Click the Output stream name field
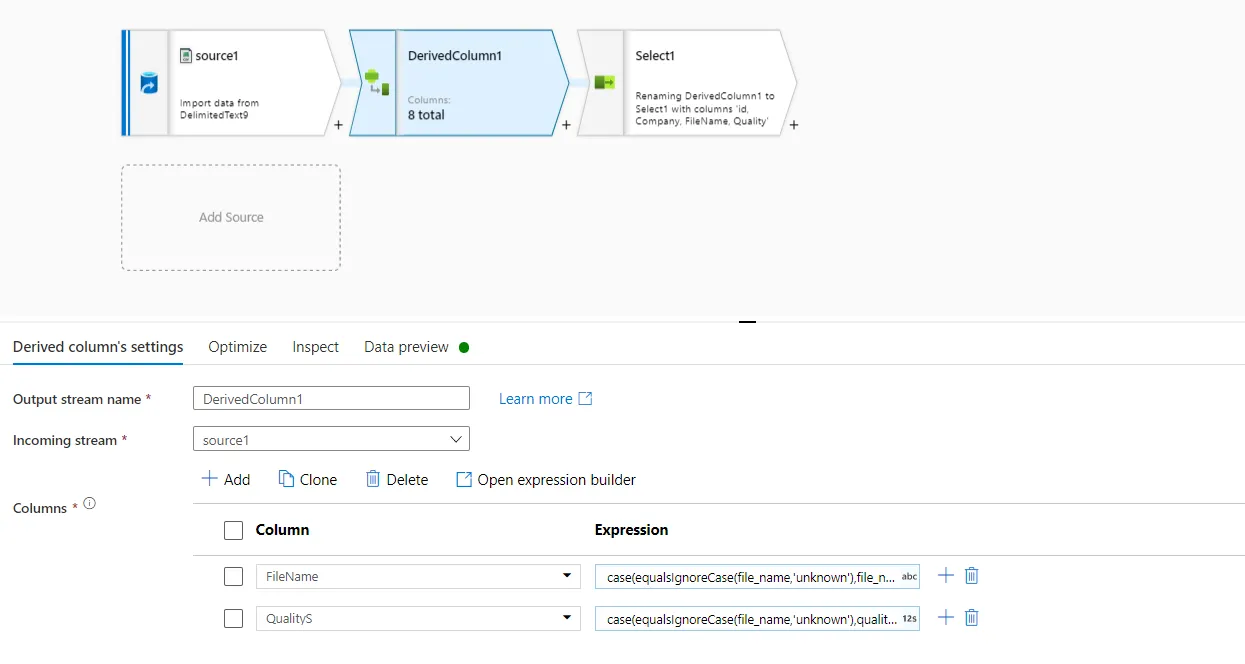The height and width of the screenshot is (664, 1245). coord(331,399)
